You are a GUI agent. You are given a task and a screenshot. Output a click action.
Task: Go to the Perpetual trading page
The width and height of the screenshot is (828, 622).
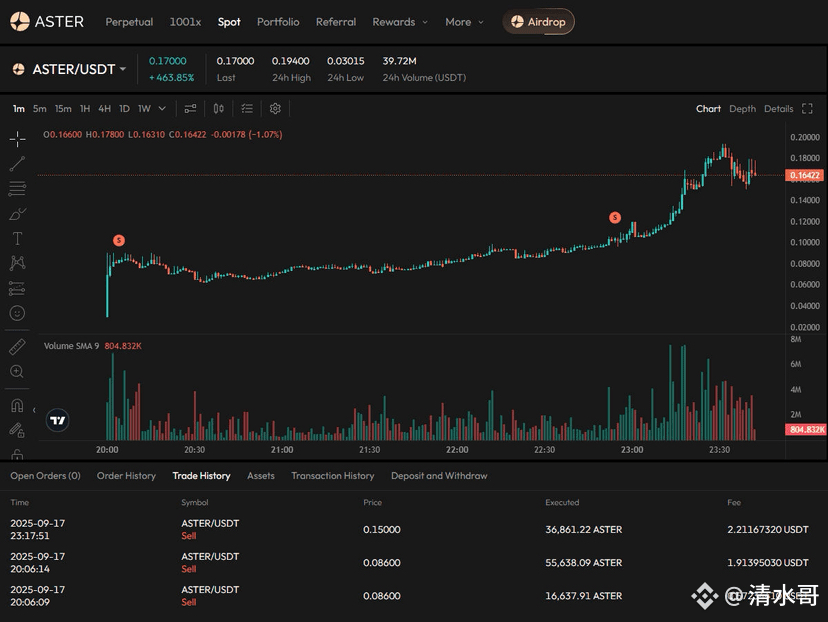coord(129,22)
